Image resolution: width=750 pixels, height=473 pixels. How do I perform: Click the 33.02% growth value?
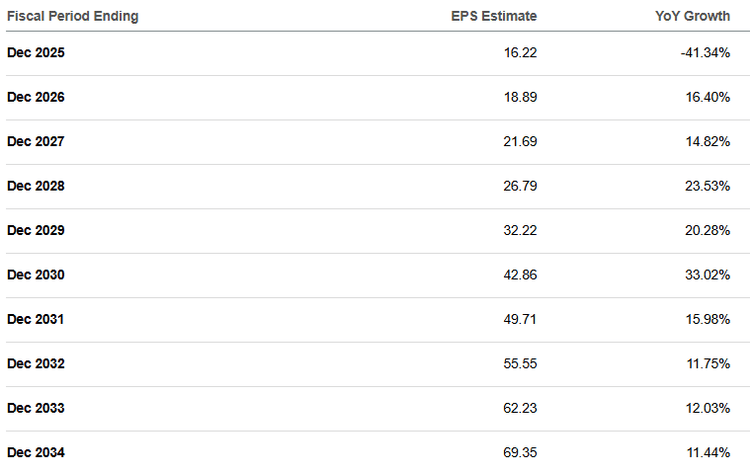(x=707, y=275)
